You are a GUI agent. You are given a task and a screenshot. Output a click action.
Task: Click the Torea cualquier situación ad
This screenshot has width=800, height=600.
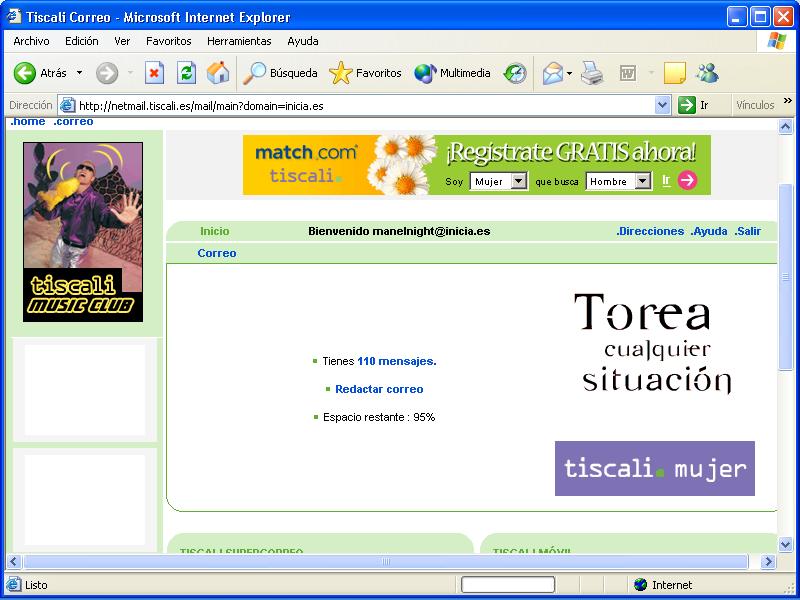tap(653, 343)
